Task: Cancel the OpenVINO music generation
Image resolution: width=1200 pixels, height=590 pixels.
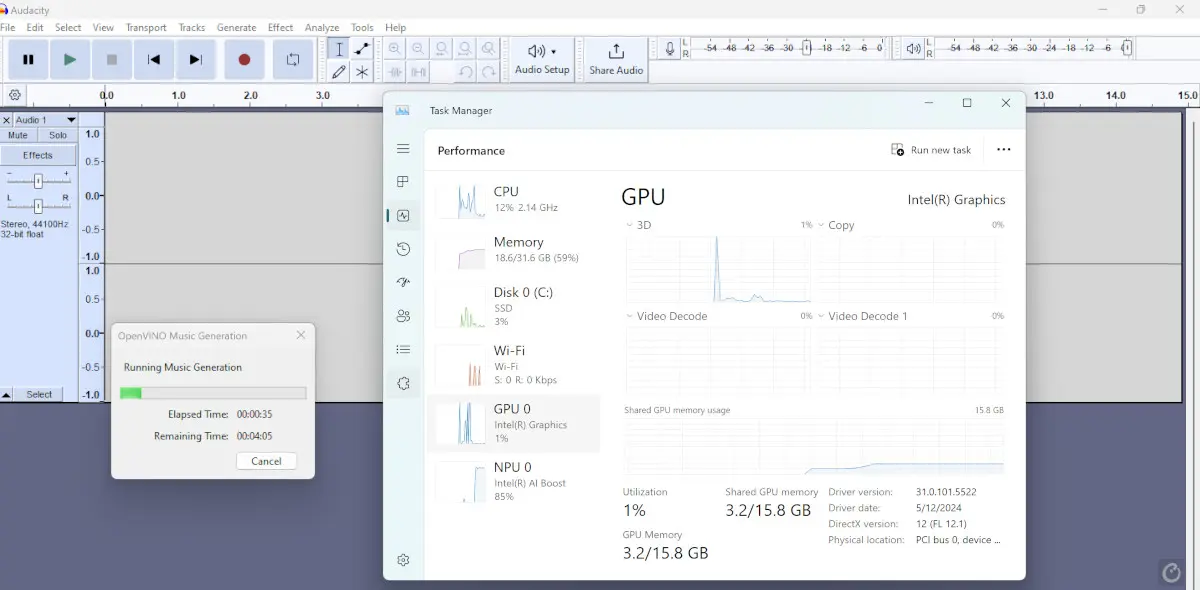Action: tap(266, 461)
